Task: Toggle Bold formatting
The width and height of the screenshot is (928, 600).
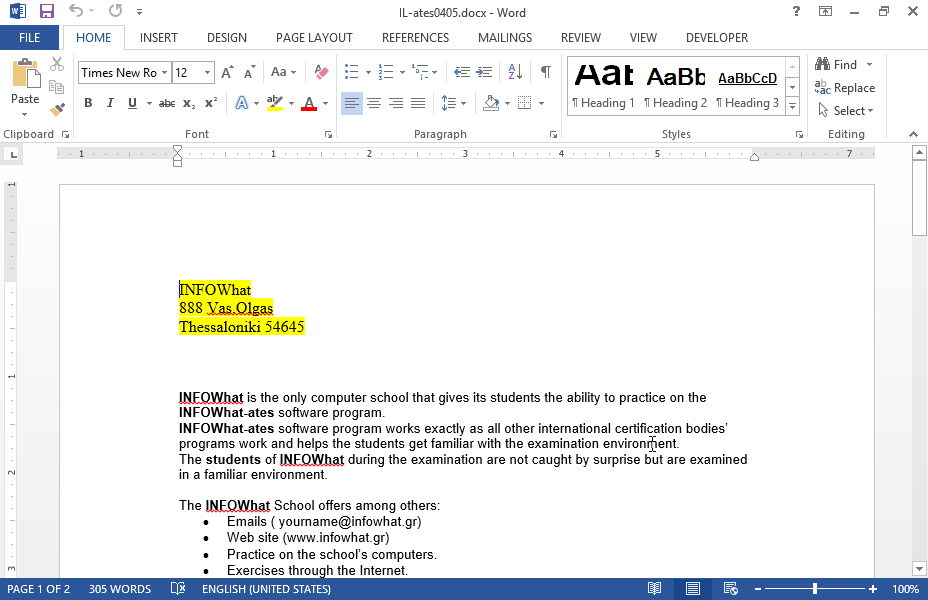Action: click(x=88, y=102)
